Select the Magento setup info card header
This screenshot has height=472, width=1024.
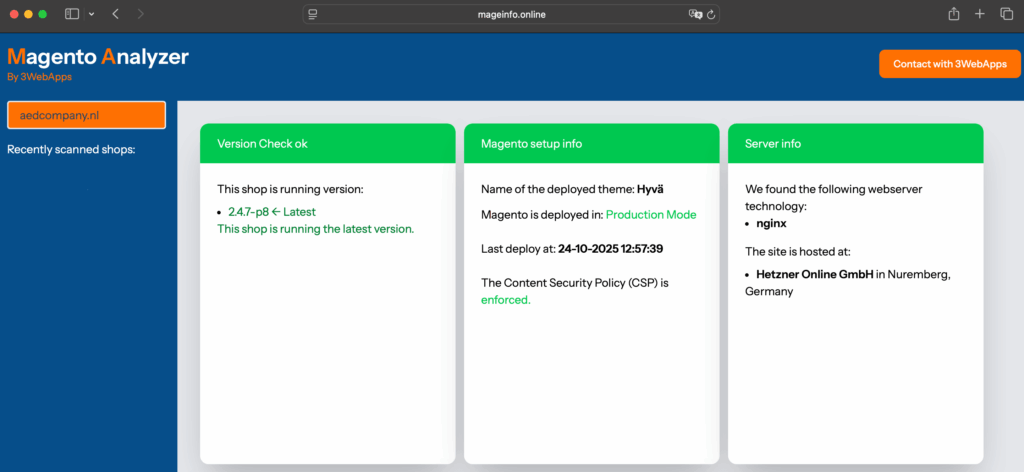(591, 144)
